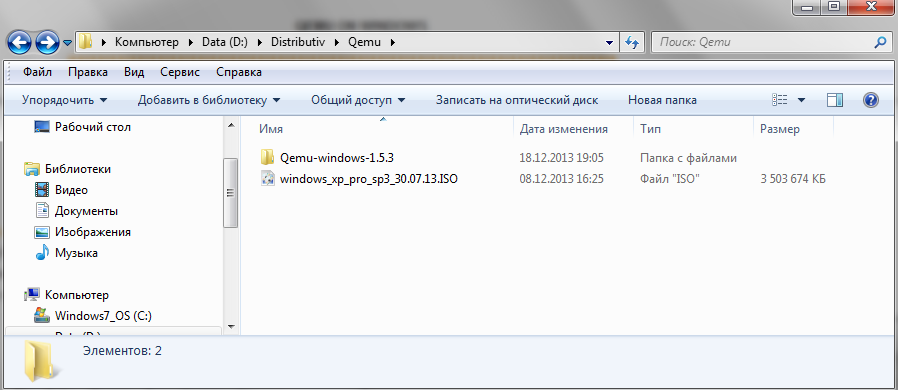This screenshot has height=390, width=898.
Task: Go forward with the Forward arrow button
Action: pos(48,42)
